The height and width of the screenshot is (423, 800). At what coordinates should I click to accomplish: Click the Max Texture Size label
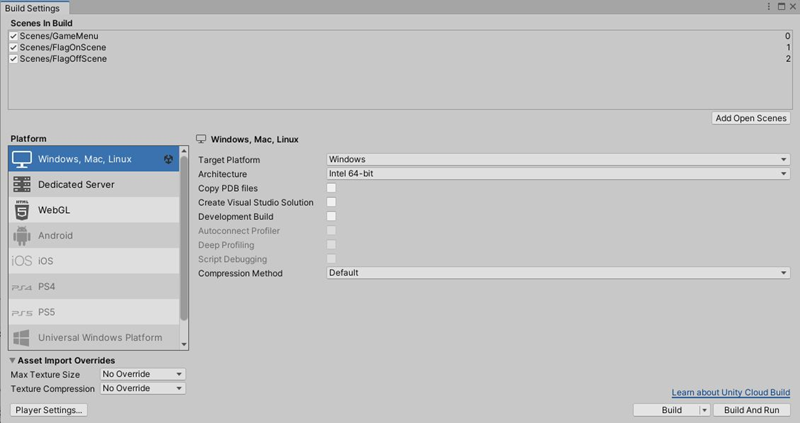pos(45,375)
